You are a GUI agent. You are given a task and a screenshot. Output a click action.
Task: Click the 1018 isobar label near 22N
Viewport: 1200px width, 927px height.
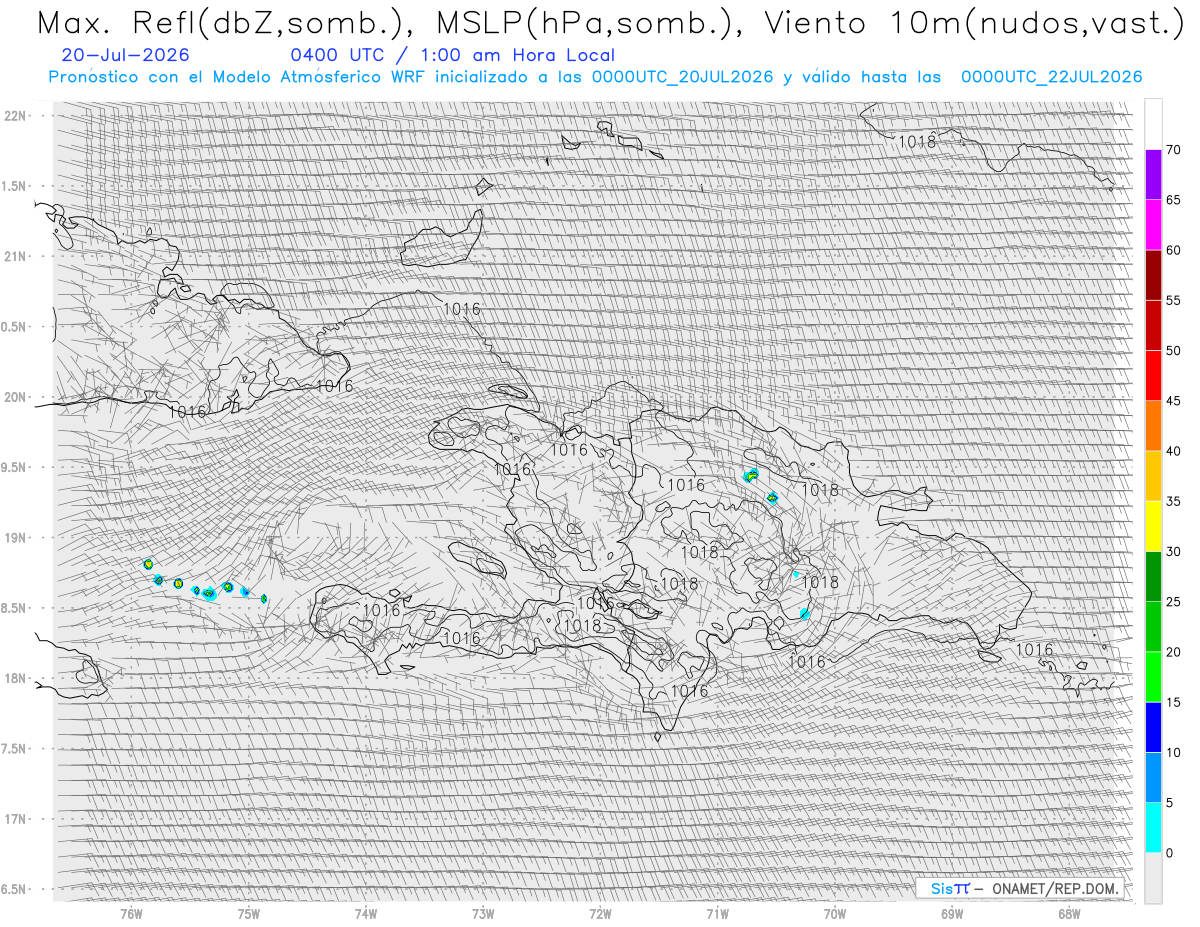917,142
